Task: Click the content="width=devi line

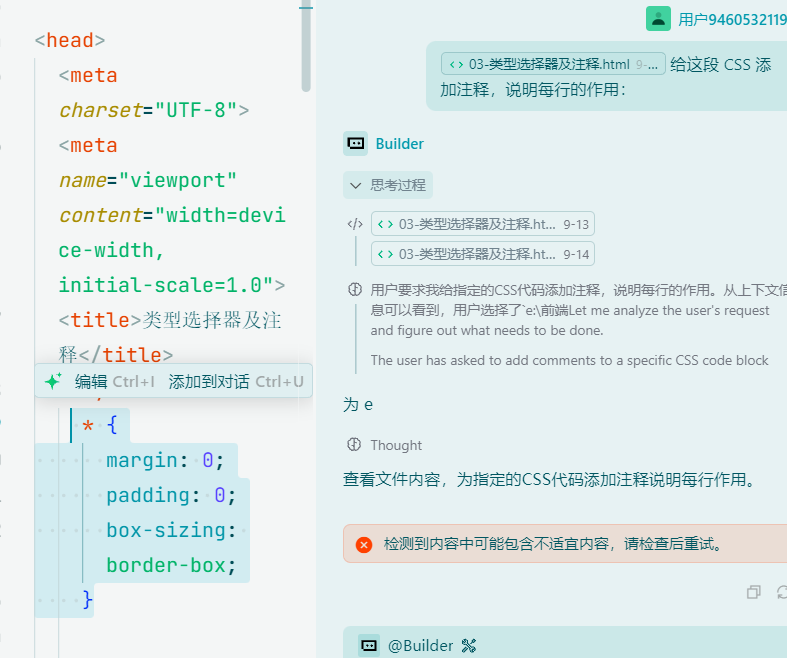Action: 172,215
